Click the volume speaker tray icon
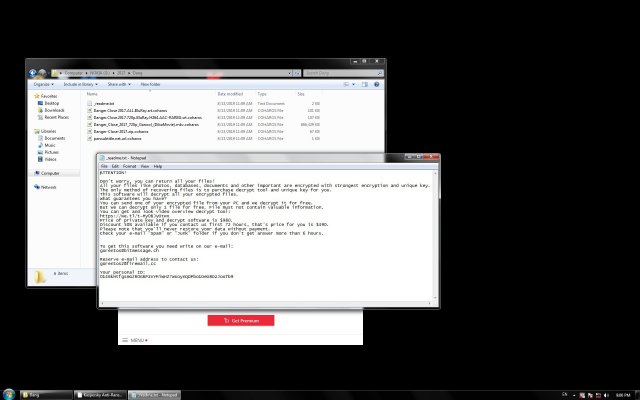This screenshot has height=400, width=640. point(607,395)
